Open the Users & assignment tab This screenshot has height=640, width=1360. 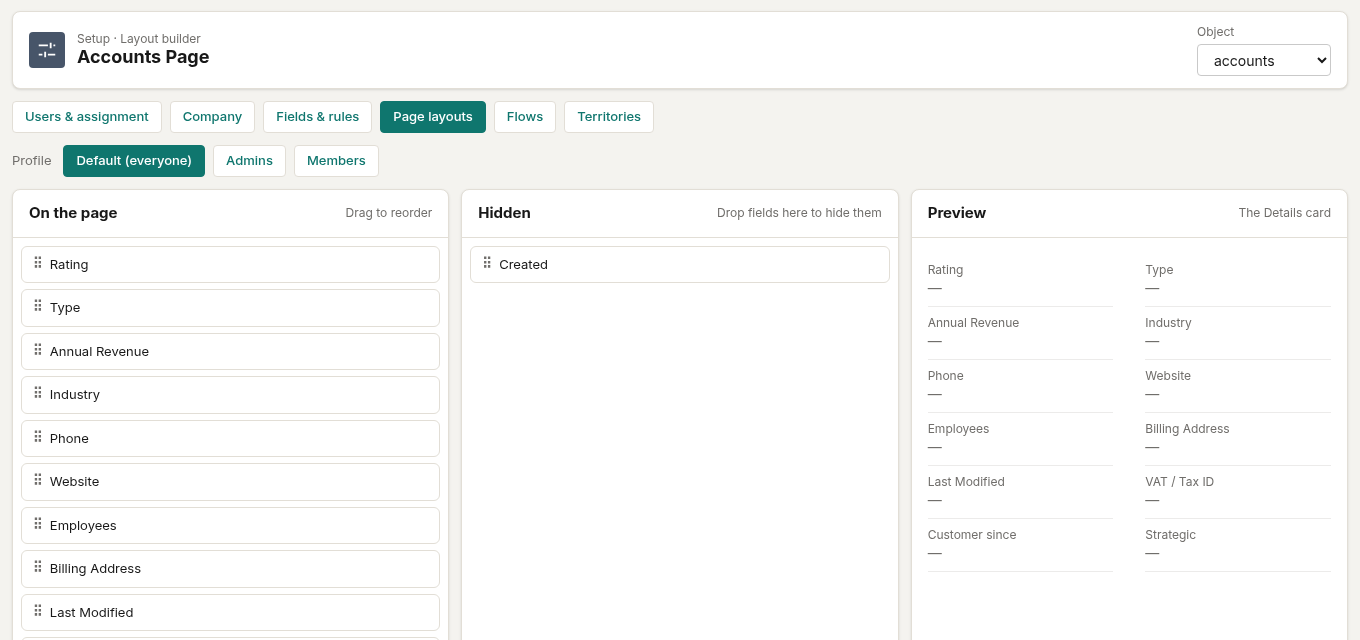(x=87, y=117)
